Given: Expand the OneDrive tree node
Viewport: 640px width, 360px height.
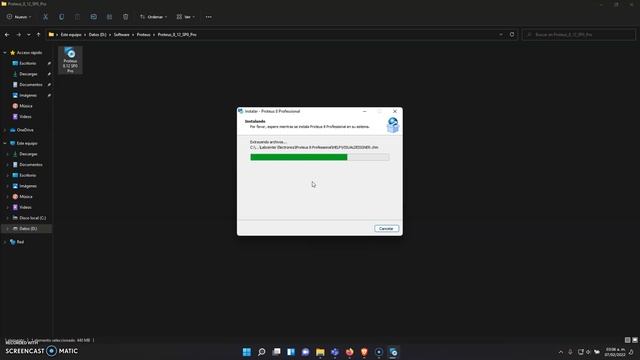Looking at the screenshot, I should pyautogui.click(x=5, y=130).
